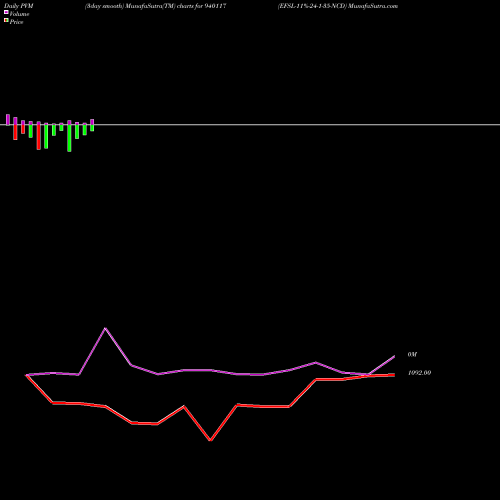500x500 pixels.
Task: Click the '(3day smooth) MunafaSutra(TM) charts for 940117' heading
Action: [156, 6]
